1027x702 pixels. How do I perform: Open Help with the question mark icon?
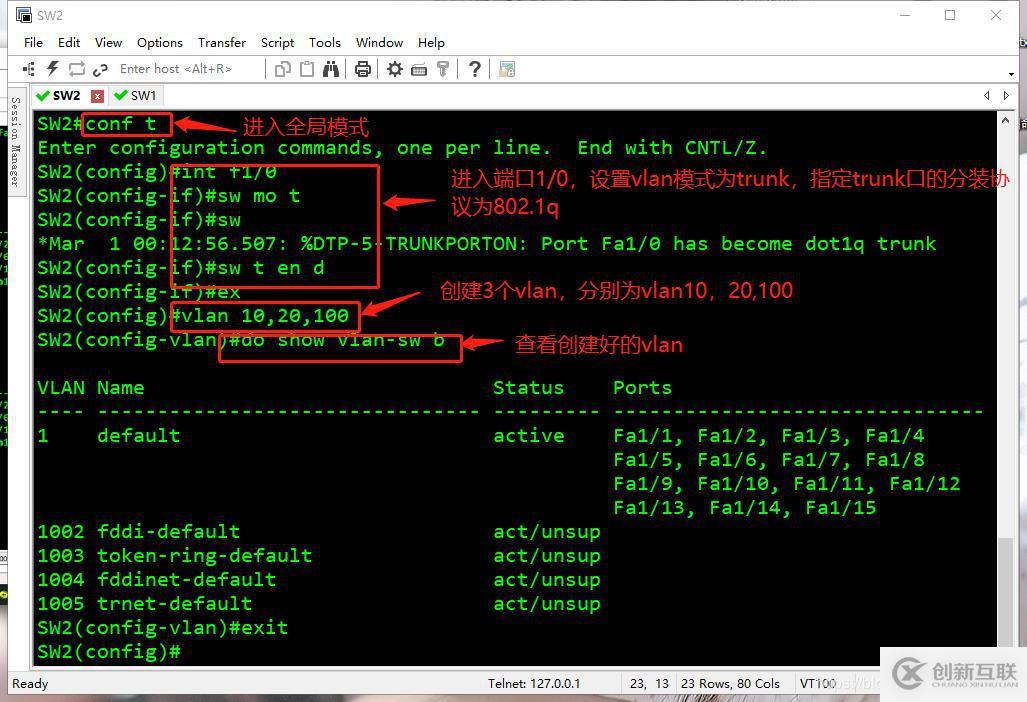coord(475,69)
